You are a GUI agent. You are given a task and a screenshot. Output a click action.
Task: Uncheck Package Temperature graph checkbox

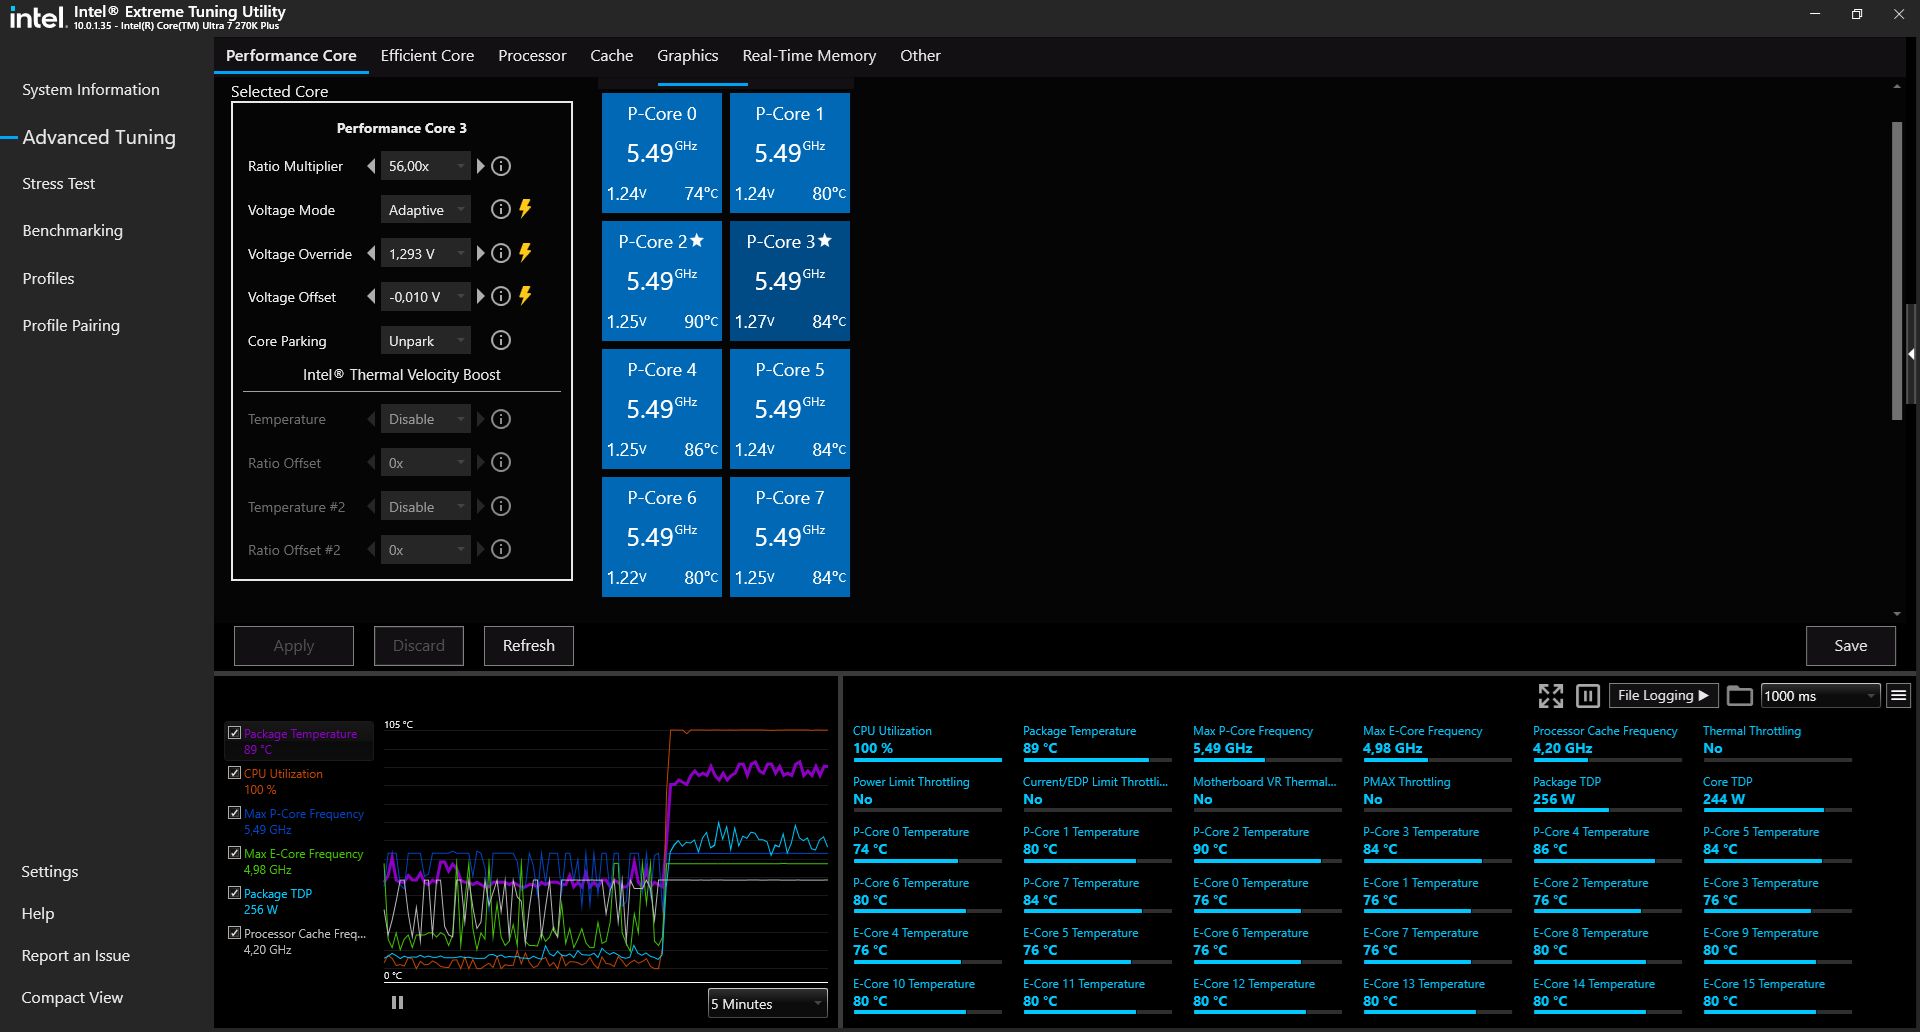[234, 733]
